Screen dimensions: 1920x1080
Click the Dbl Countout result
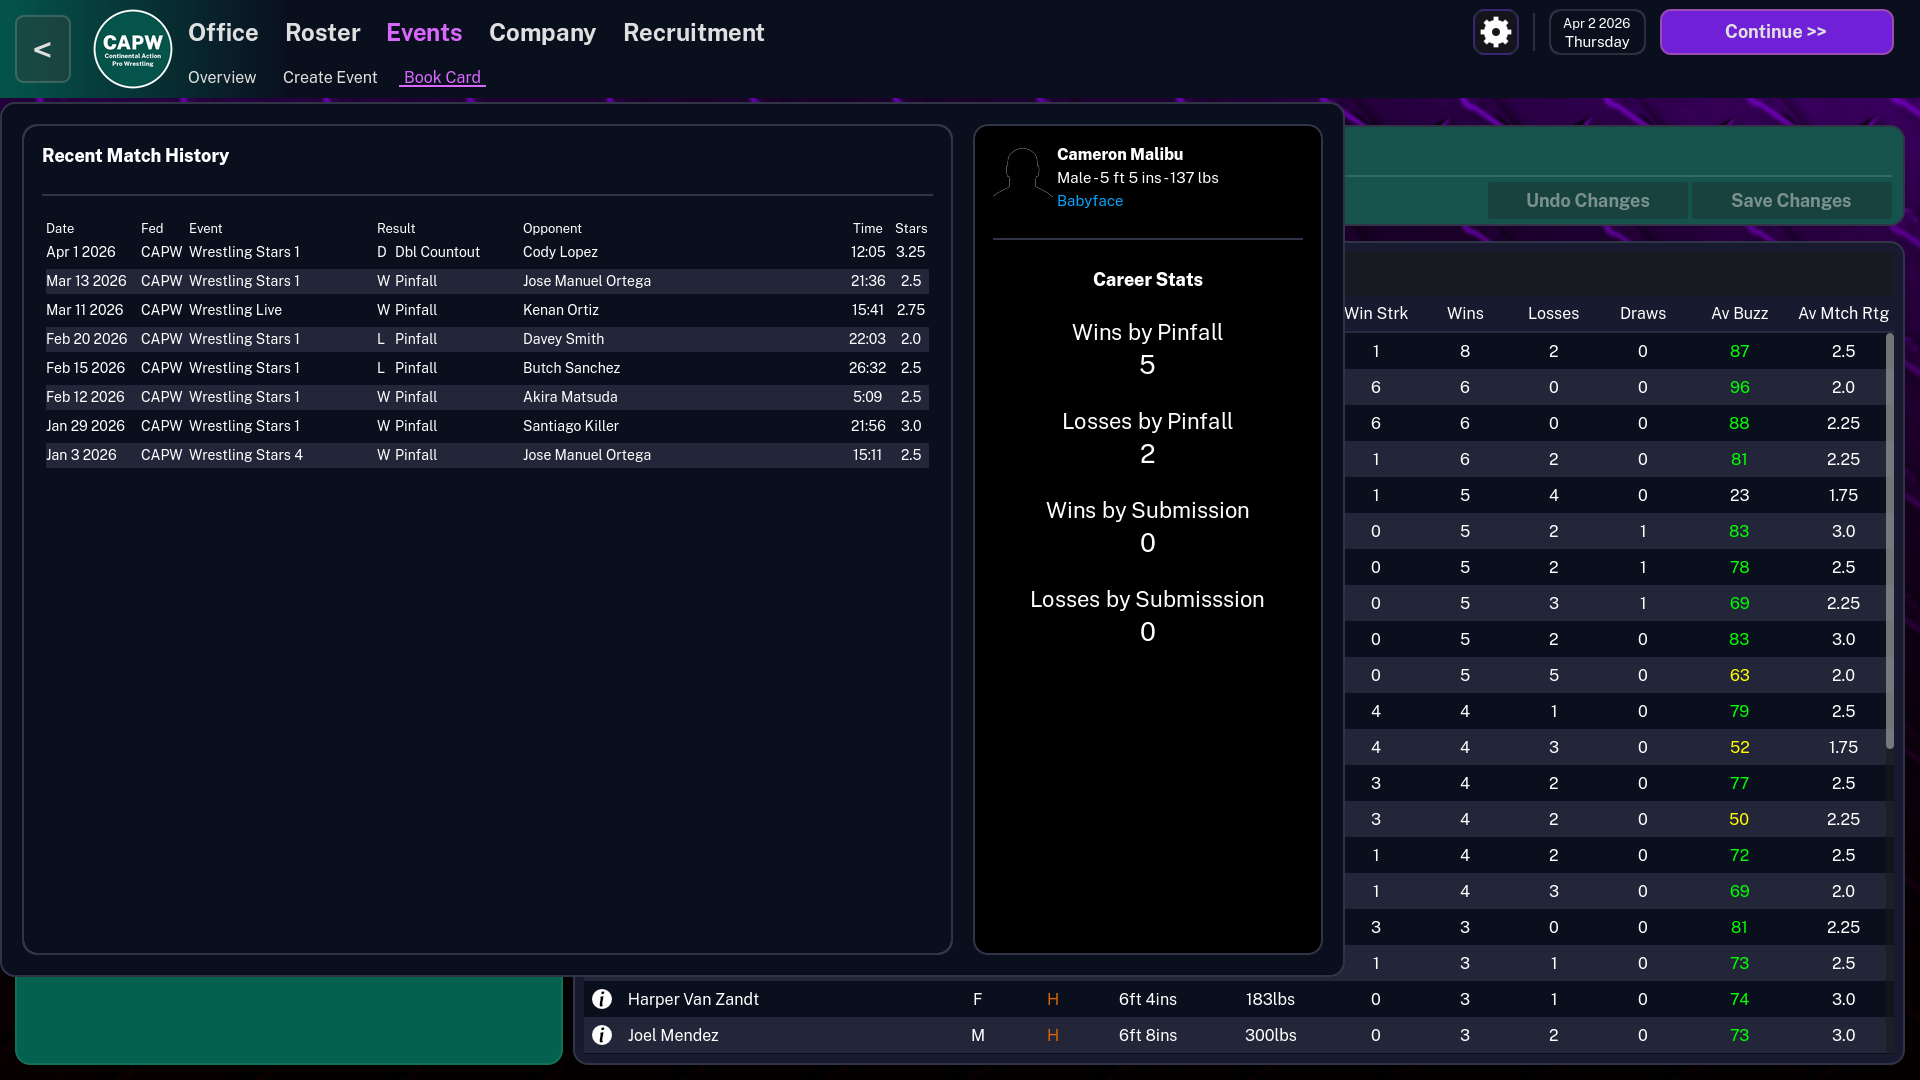[437, 252]
